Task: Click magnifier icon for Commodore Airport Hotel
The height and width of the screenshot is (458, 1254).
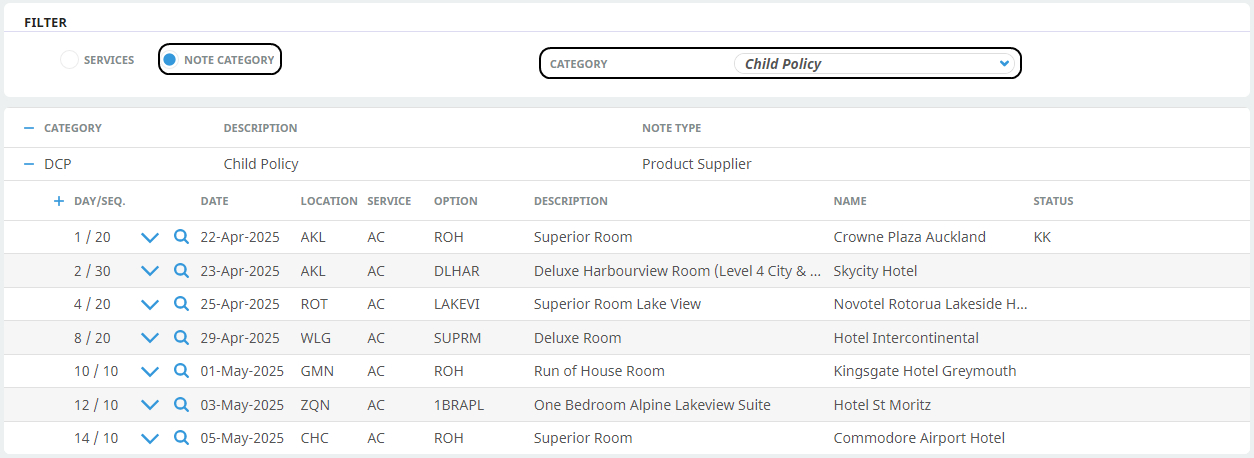Action: (x=181, y=438)
